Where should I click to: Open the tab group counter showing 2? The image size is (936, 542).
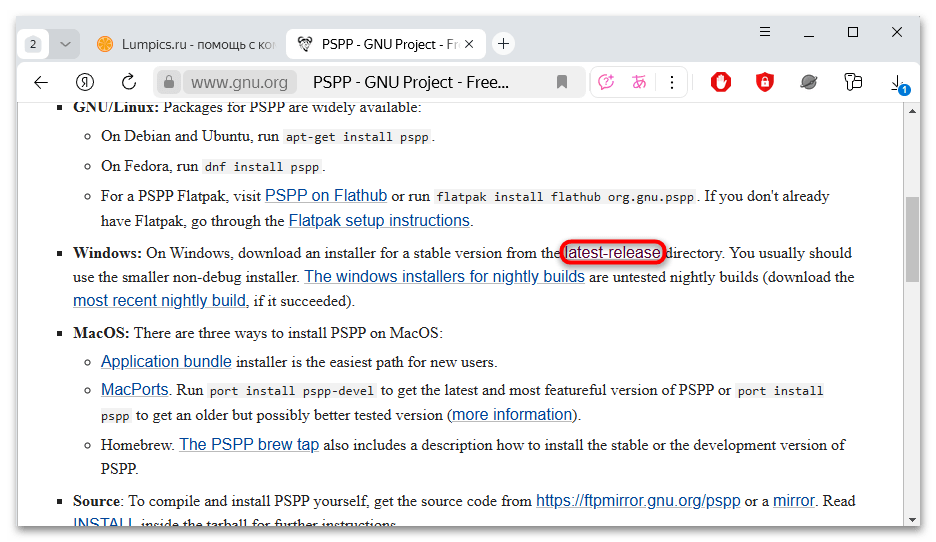(x=33, y=44)
